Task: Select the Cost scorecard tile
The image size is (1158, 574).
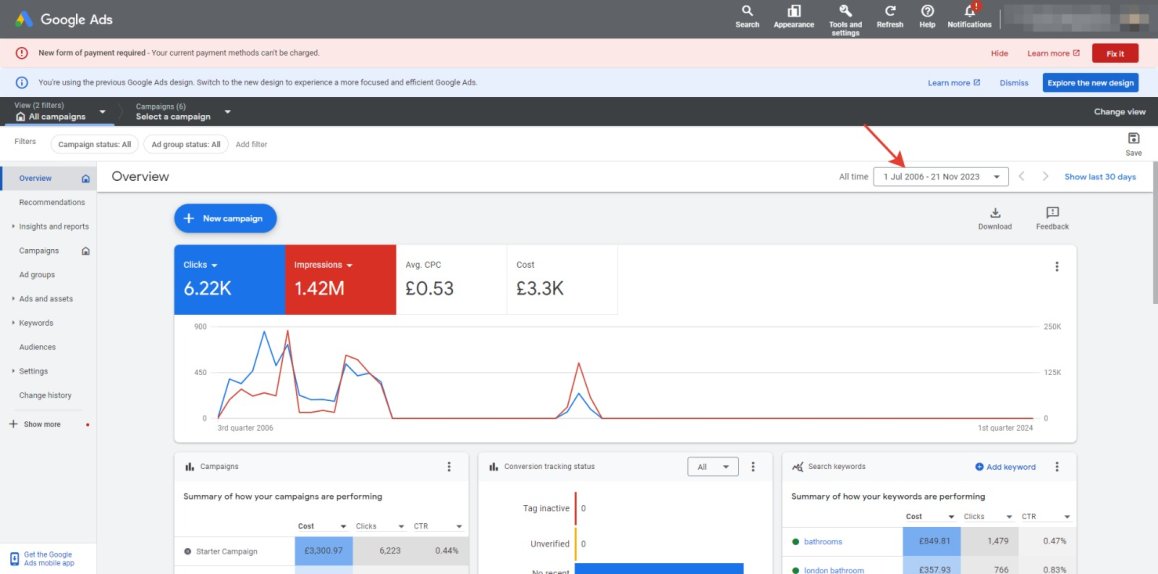Action: tap(562, 280)
